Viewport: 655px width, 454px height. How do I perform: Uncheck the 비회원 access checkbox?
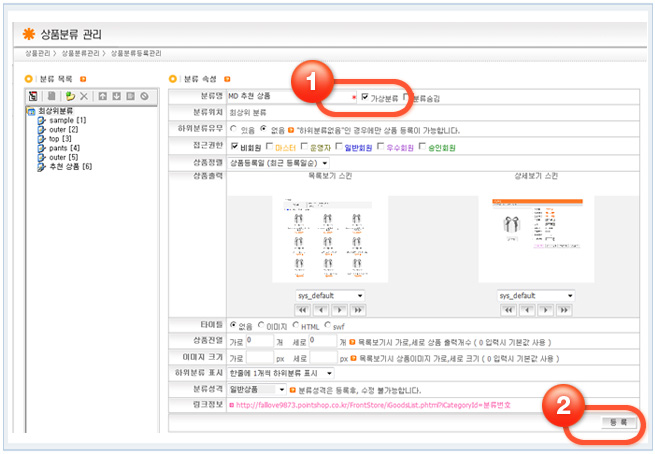pyautogui.click(x=234, y=146)
